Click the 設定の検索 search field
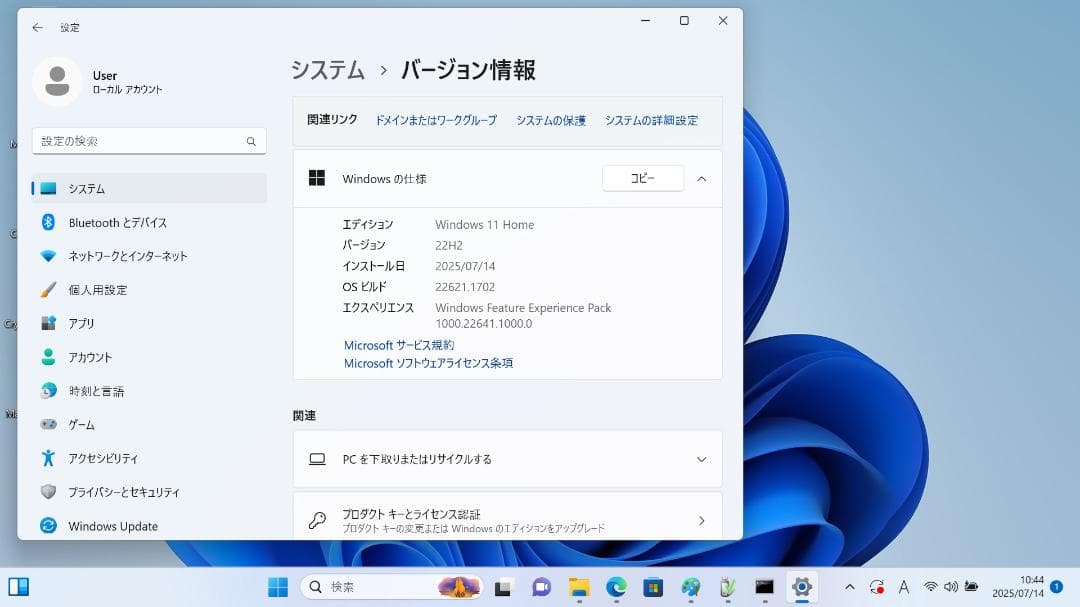1080x607 pixels. (x=148, y=141)
